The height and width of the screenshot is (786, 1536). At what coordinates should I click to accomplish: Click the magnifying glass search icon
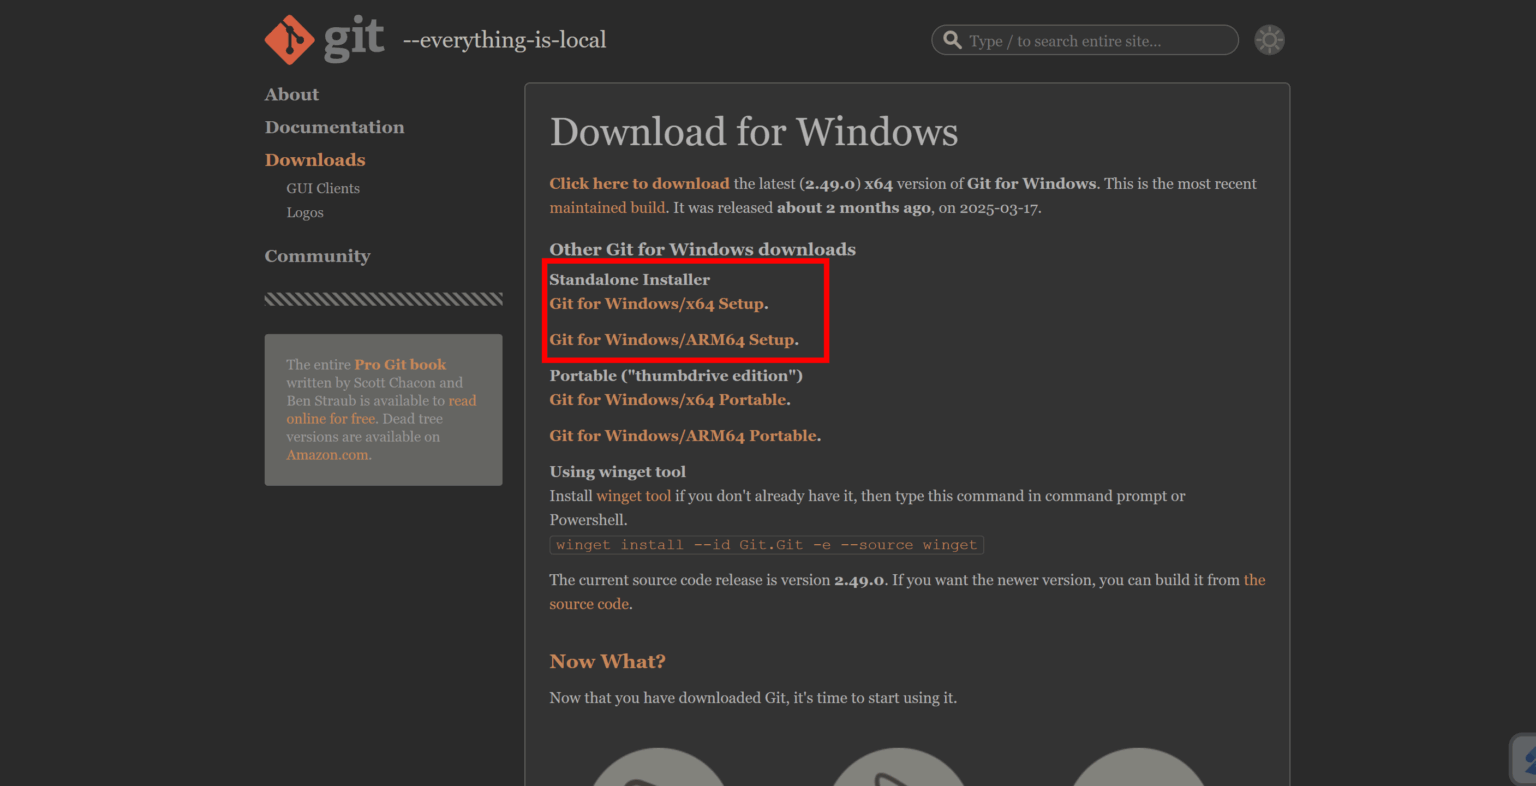pyautogui.click(x=953, y=41)
